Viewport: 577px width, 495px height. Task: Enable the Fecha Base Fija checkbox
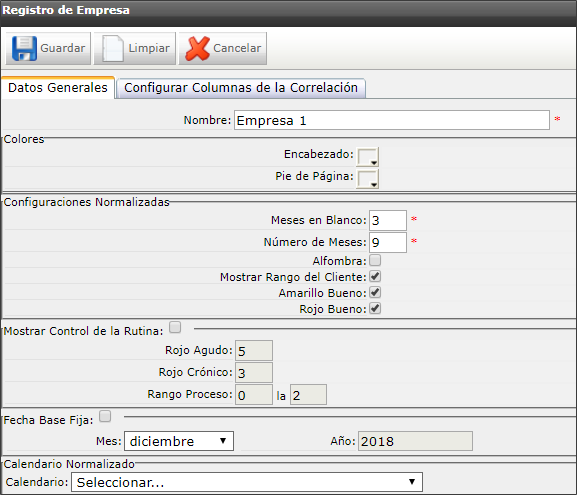[x=105, y=416]
